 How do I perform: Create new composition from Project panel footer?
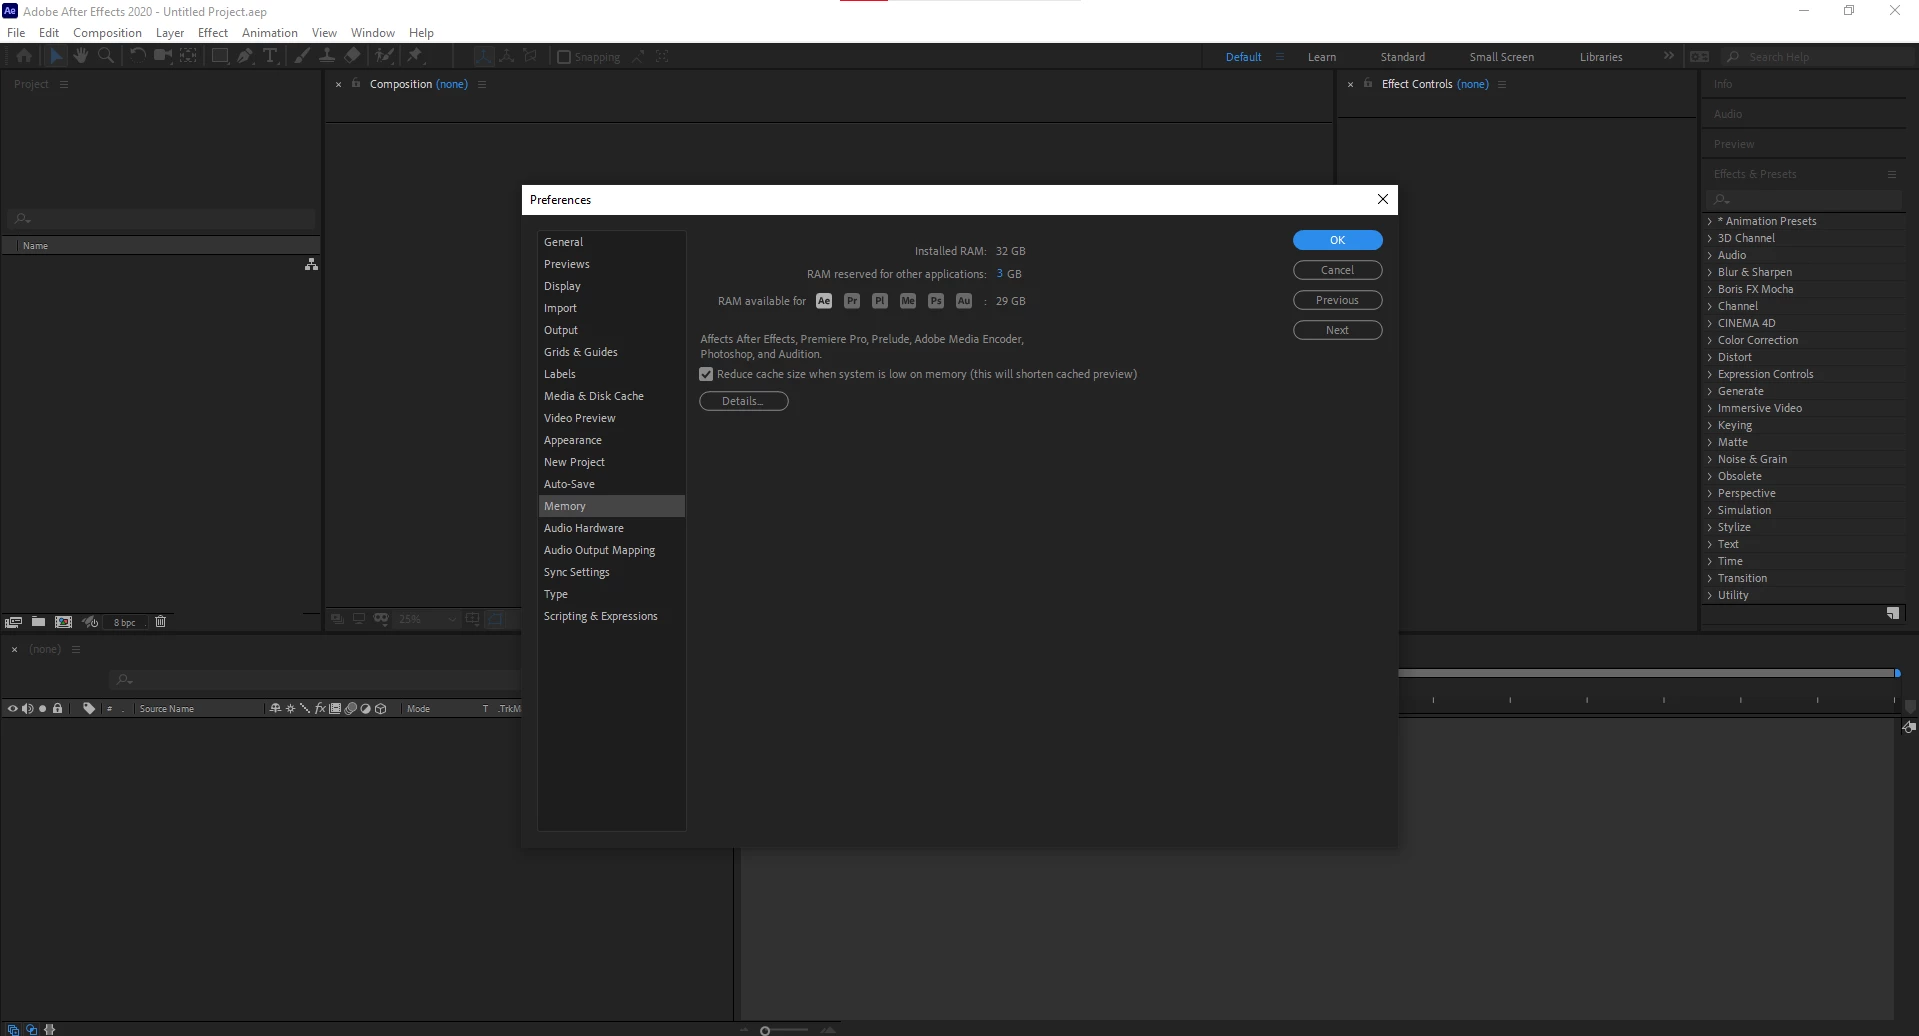coord(64,622)
